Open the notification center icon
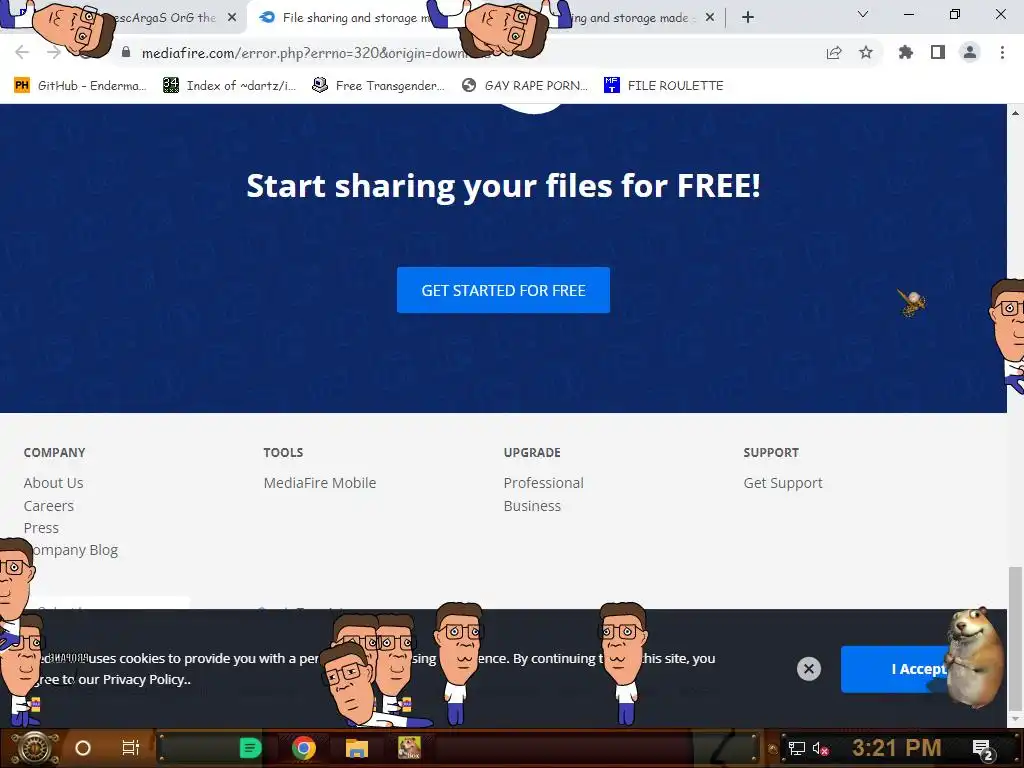The image size is (1024, 768). click(x=982, y=749)
